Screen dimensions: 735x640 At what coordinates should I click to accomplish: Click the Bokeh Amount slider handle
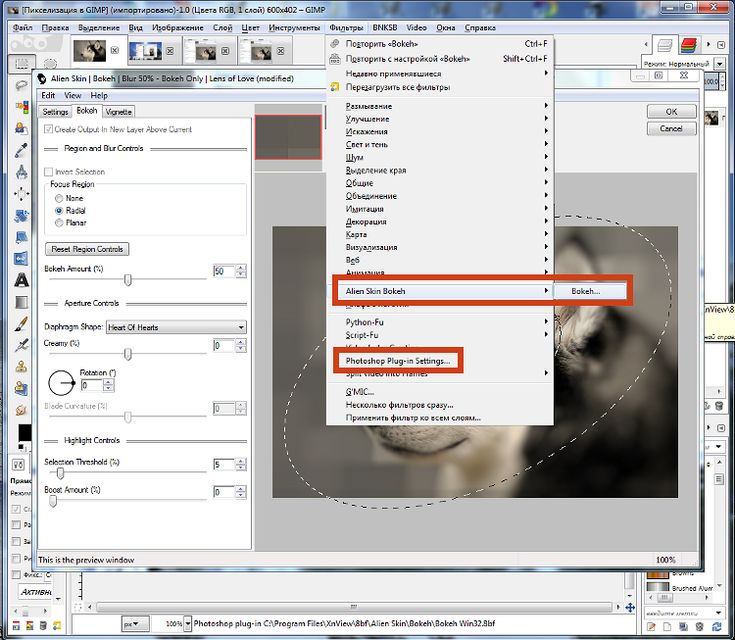(x=128, y=280)
